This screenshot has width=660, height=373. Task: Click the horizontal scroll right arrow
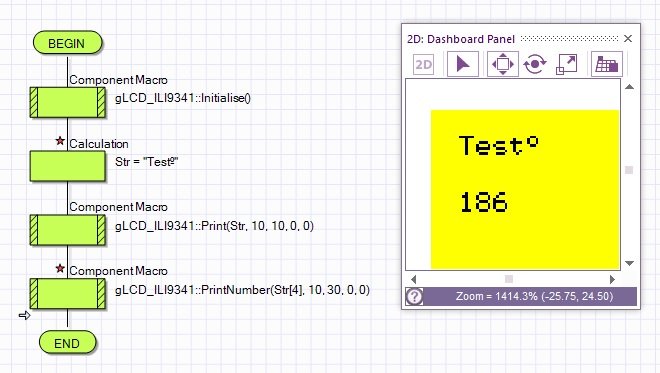pos(612,279)
